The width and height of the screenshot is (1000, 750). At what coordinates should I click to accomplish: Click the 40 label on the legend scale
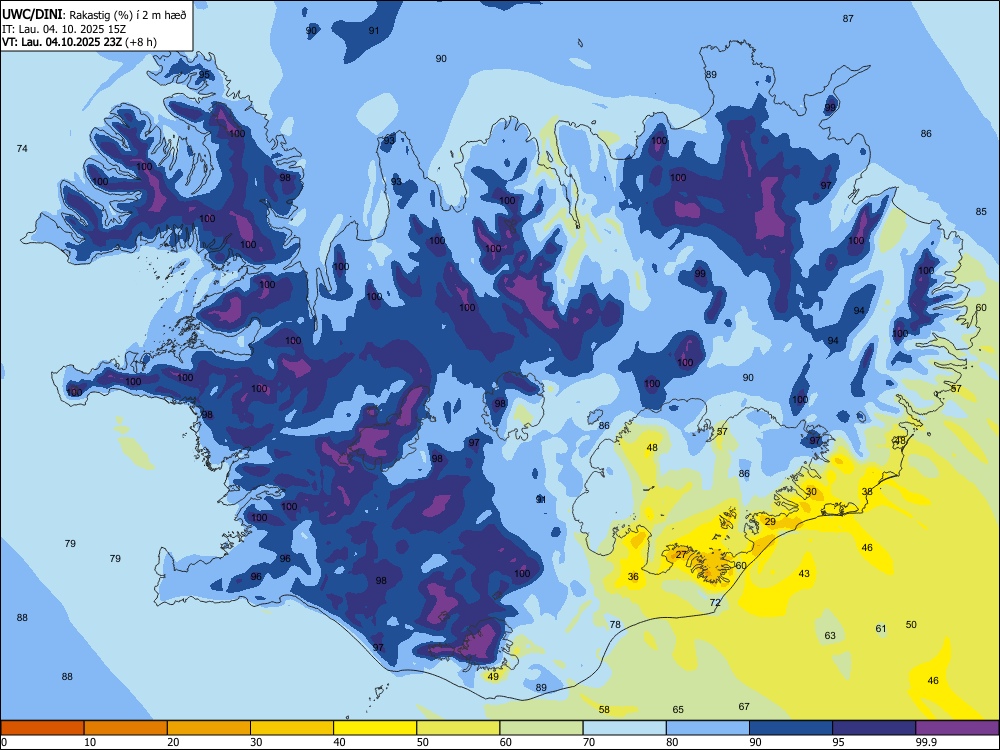click(x=339, y=742)
